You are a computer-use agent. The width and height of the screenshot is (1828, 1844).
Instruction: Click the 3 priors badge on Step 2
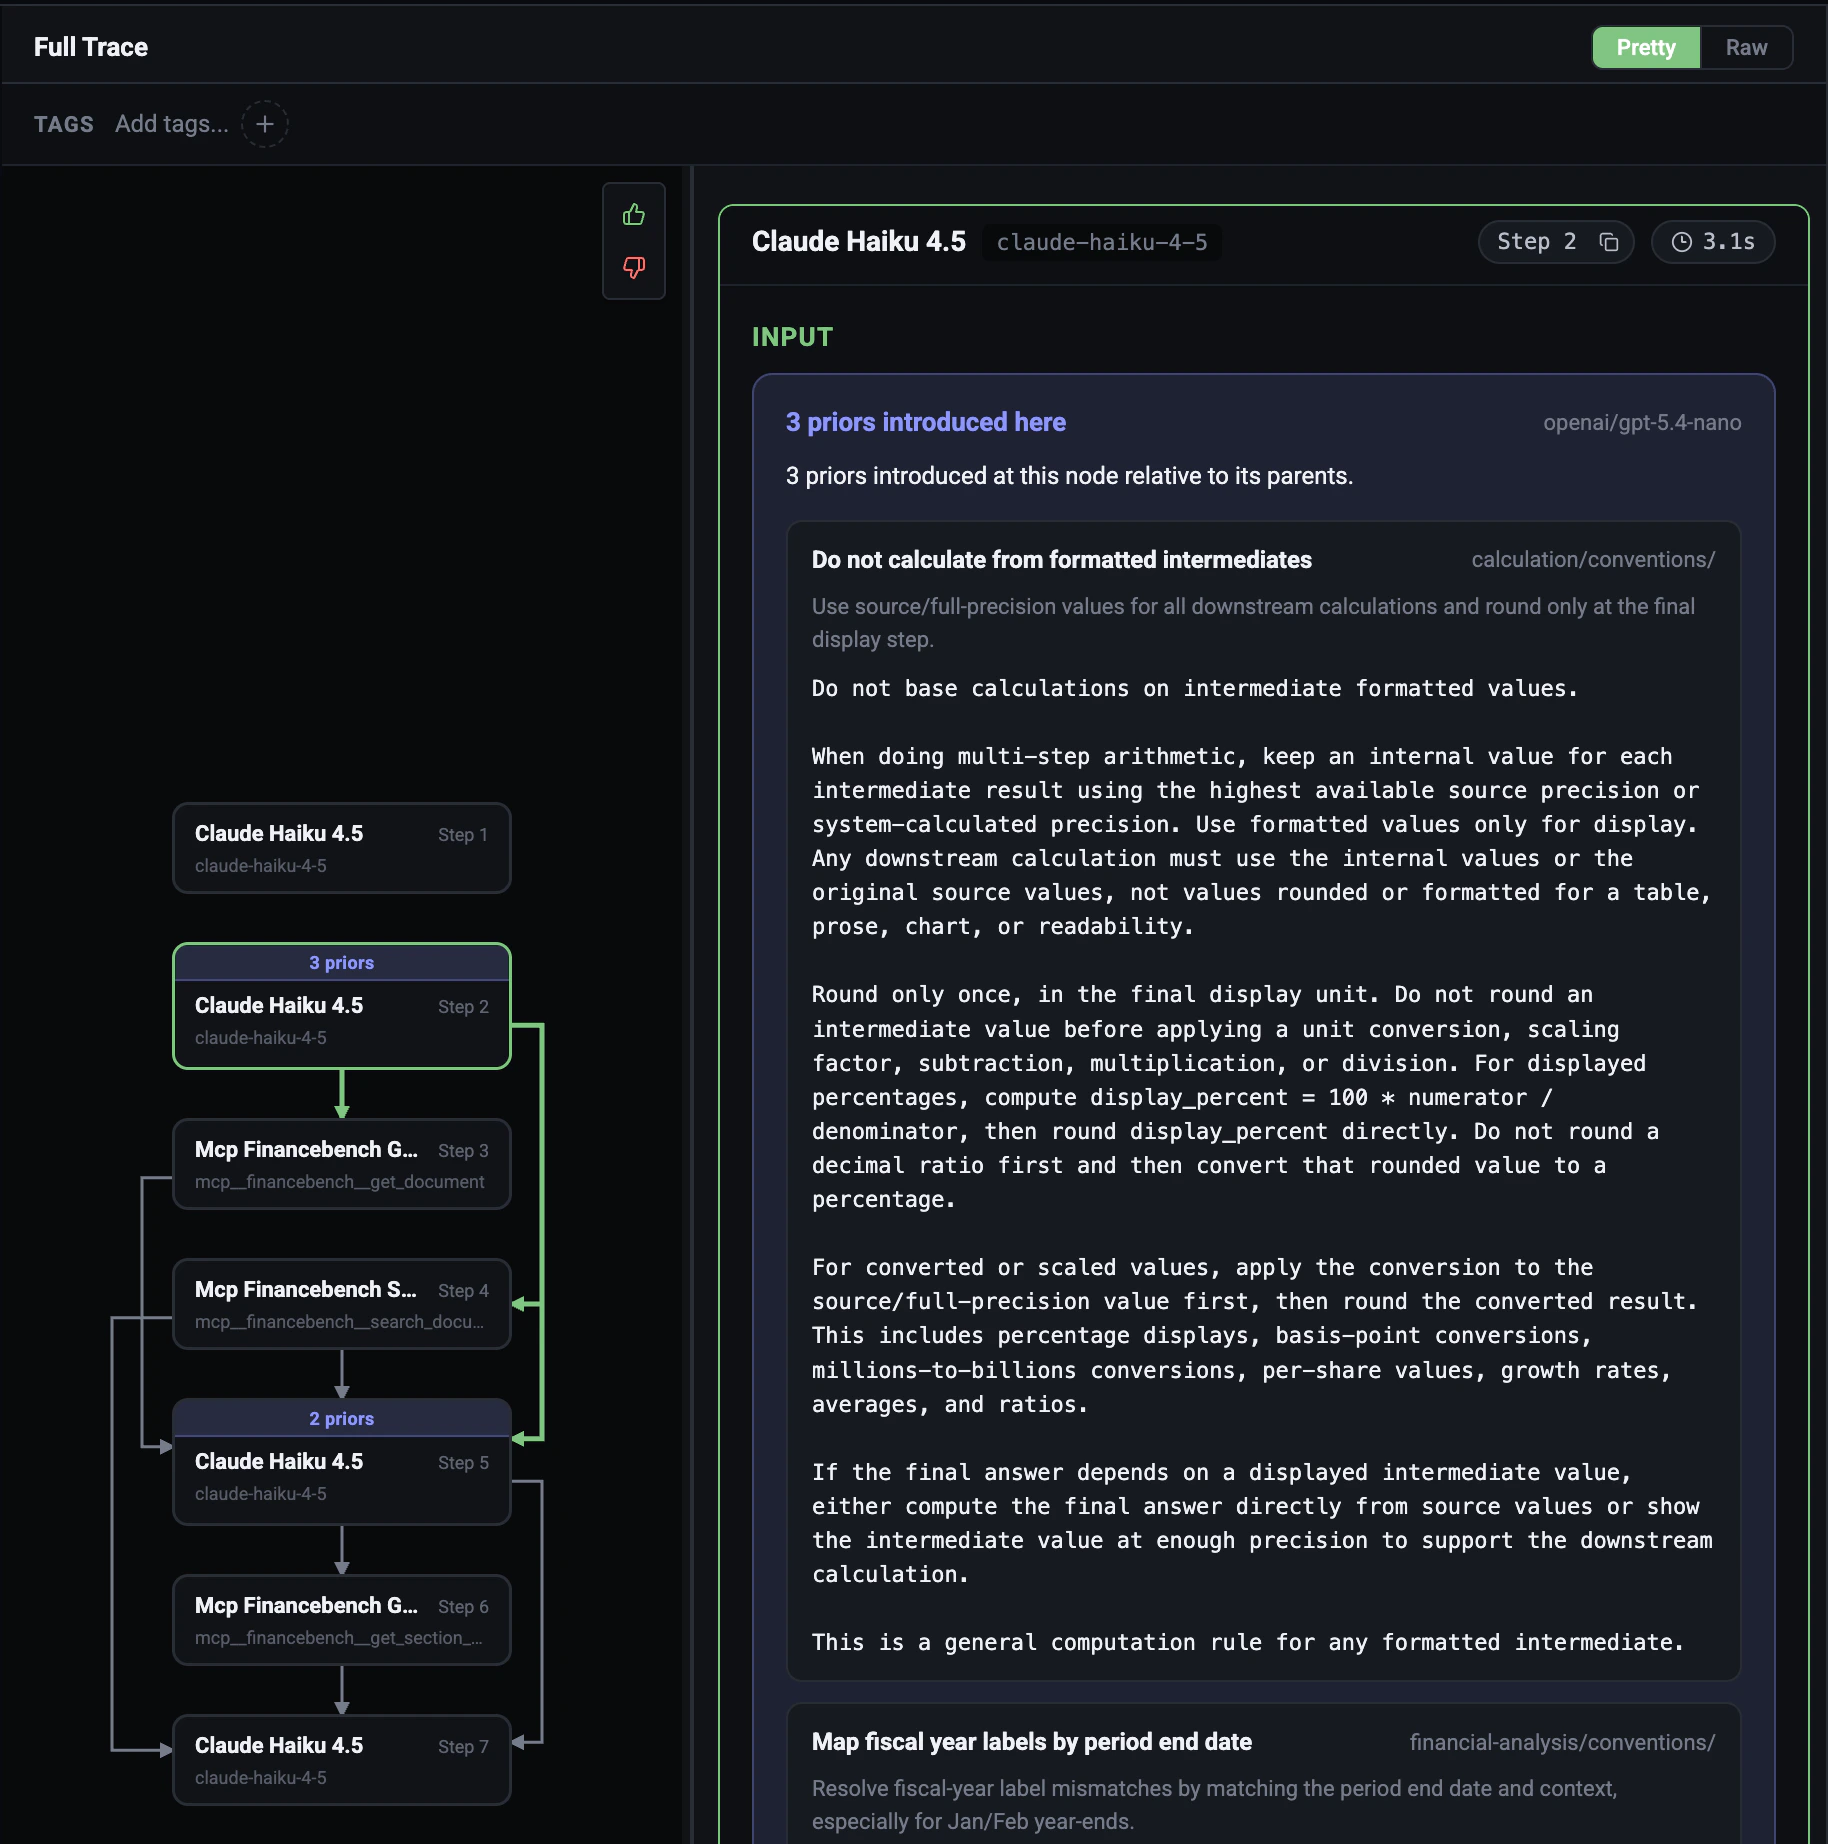click(x=342, y=962)
